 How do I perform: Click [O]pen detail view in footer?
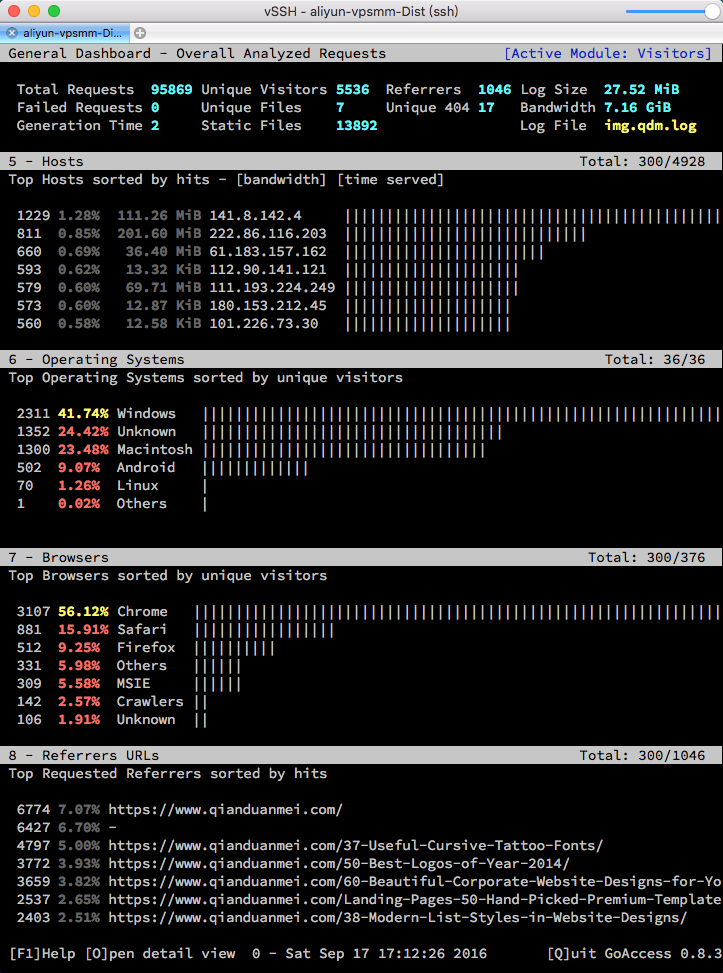[x=160, y=953]
